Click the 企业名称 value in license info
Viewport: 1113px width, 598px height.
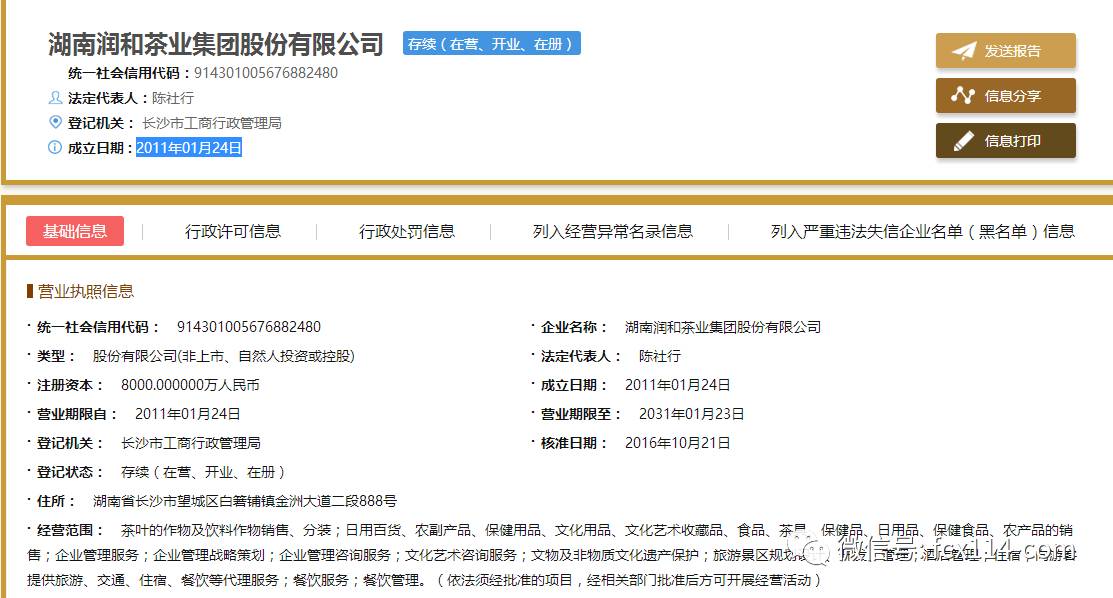(723, 327)
